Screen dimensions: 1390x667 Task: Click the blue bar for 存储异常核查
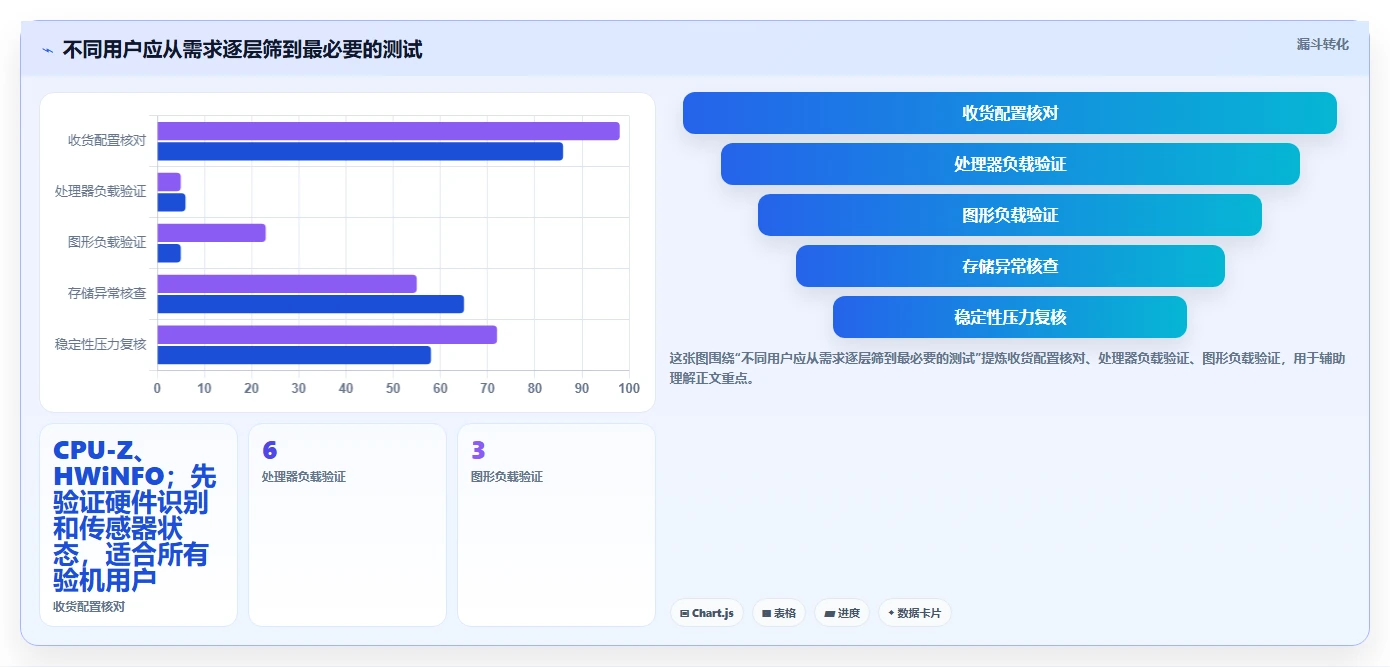click(310, 304)
